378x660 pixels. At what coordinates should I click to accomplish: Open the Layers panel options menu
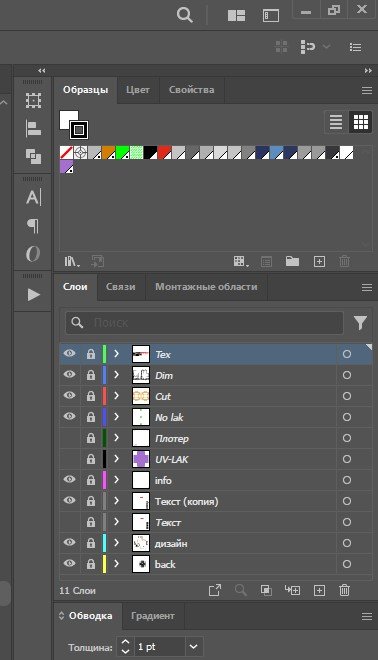[x=367, y=287]
